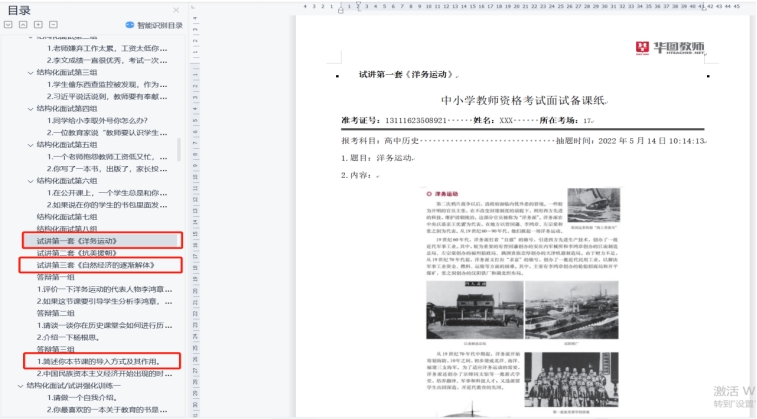Collapse the 结构化面试第三组 section

[x=31, y=73]
